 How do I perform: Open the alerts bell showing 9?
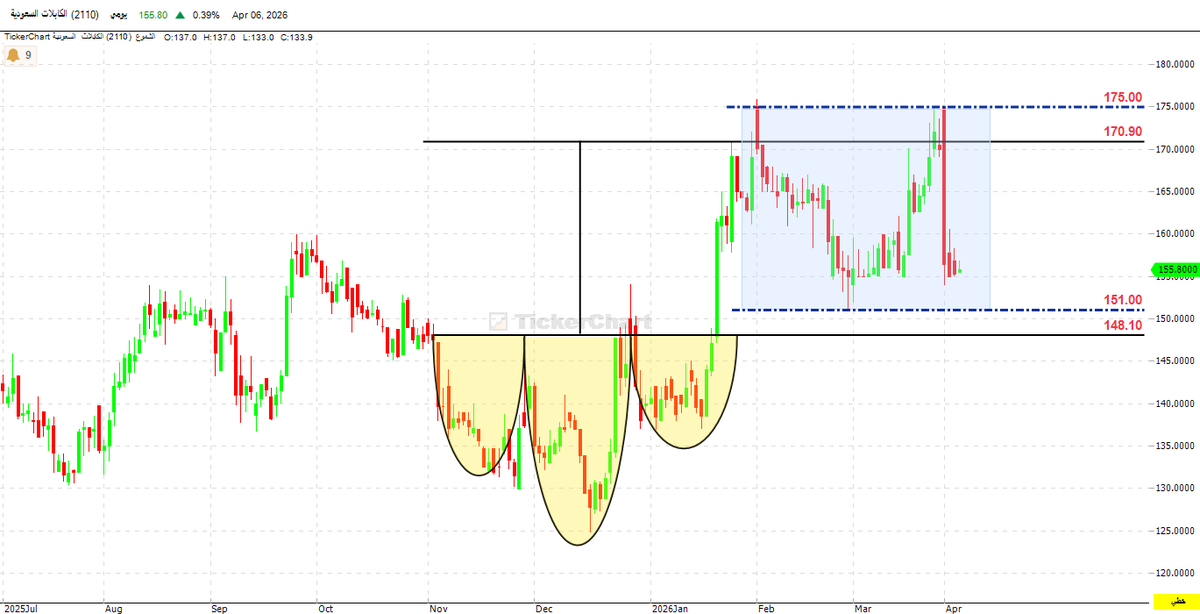coord(20,55)
